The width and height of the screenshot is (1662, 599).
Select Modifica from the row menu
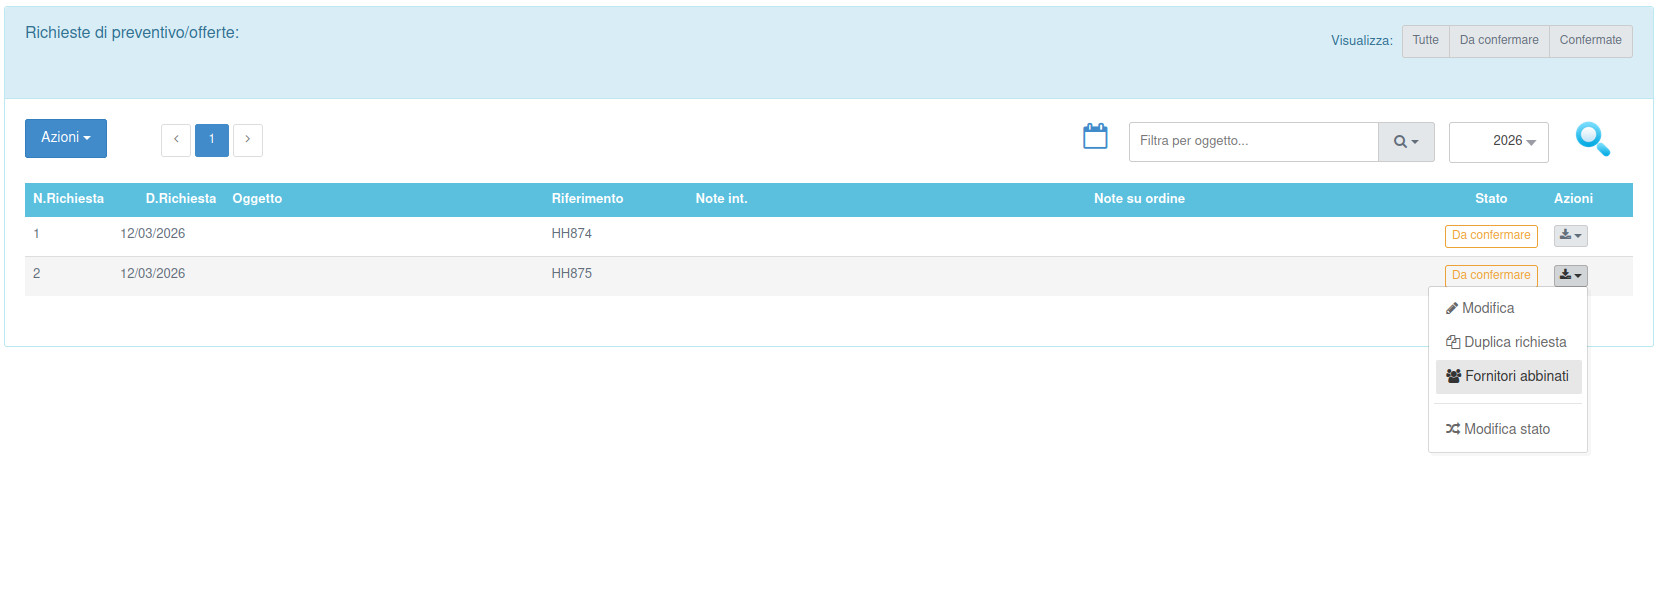point(1487,308)
